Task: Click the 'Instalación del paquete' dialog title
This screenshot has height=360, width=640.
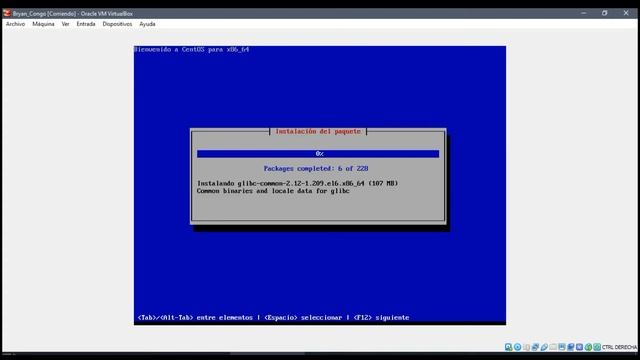Action: coord(318,131)
